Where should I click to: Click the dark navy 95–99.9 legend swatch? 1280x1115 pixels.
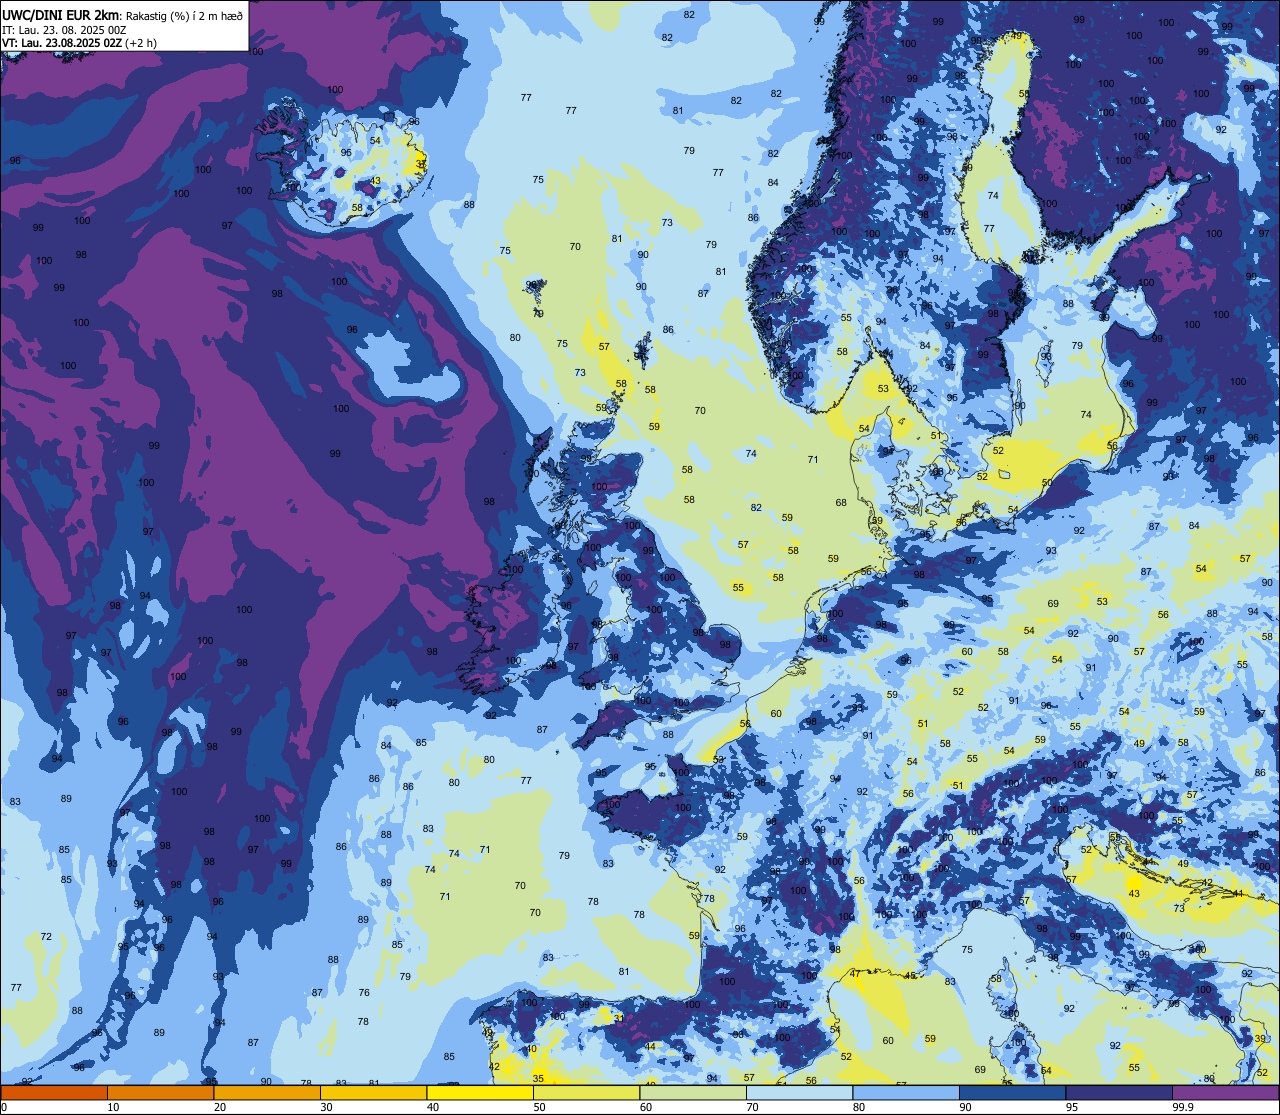pyautogui.click(x=1119, y=1092)
